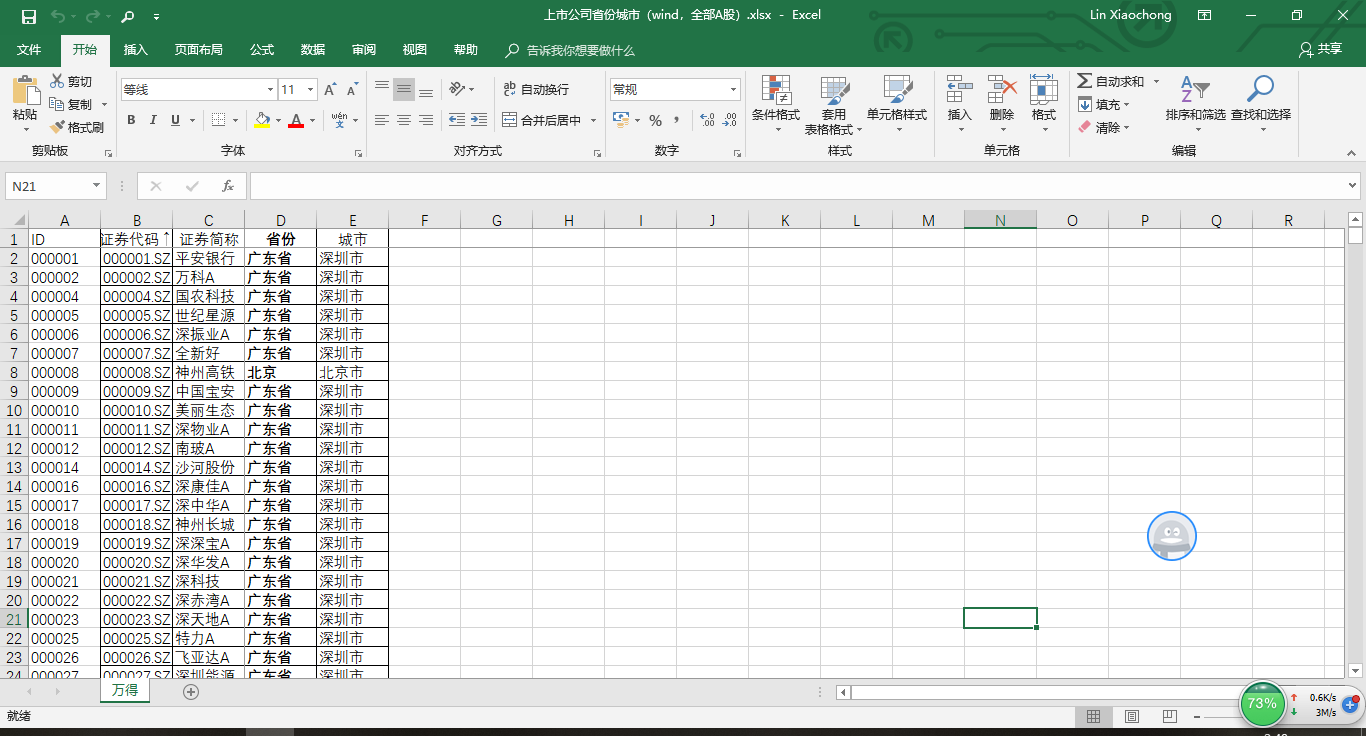
Task: Increase the font size (larger A)
Action: coord(330,89)
